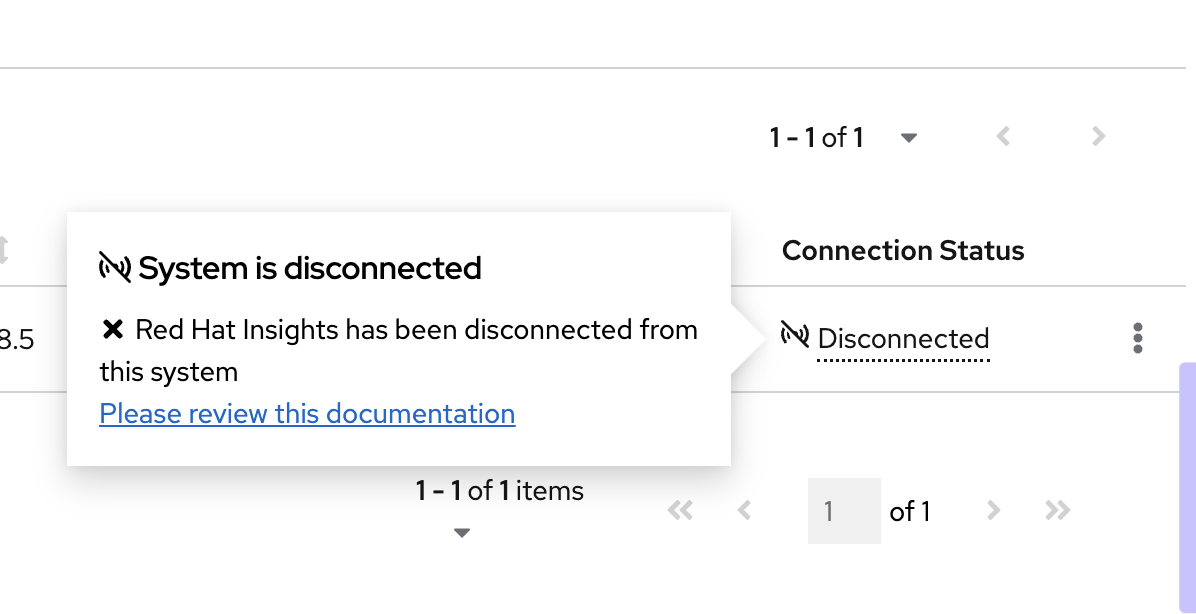Open "Please review this documentation" link

coord(307,413)
